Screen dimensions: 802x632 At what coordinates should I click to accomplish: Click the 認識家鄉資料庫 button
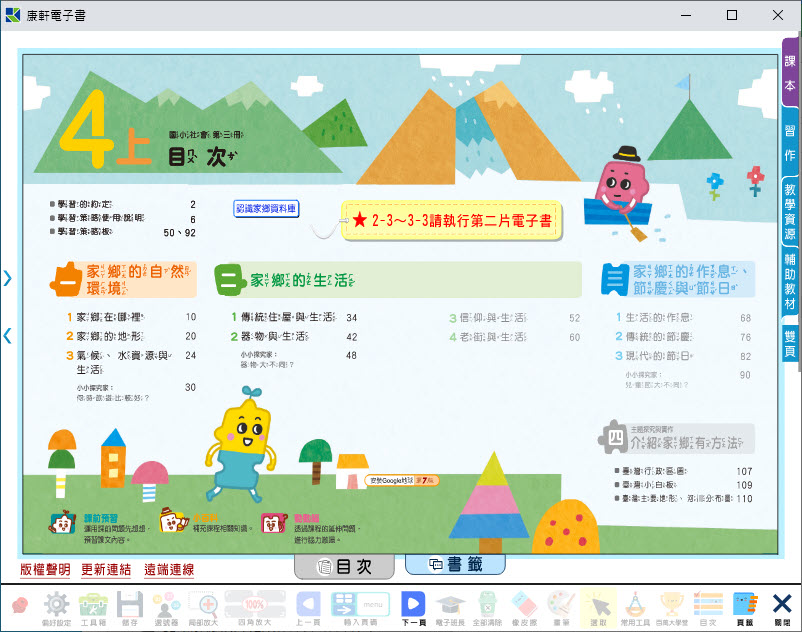click(x=266, y=208)
